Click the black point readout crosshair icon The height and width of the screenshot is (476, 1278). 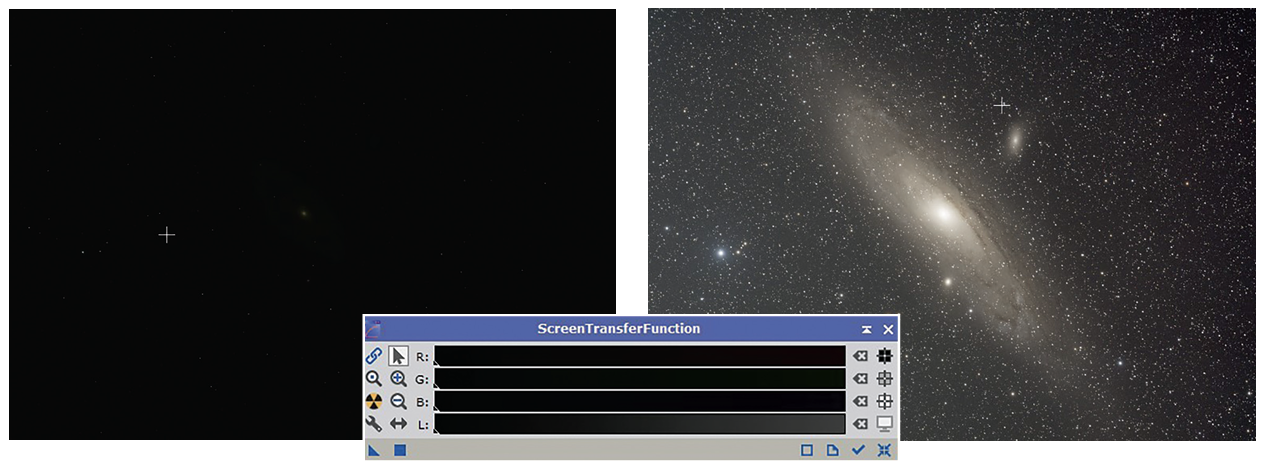[884, 355]
